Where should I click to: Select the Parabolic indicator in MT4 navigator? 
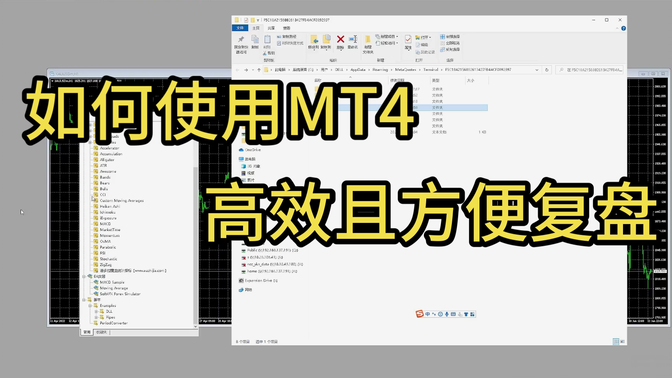pyautogui.click(x=105, y=247)
